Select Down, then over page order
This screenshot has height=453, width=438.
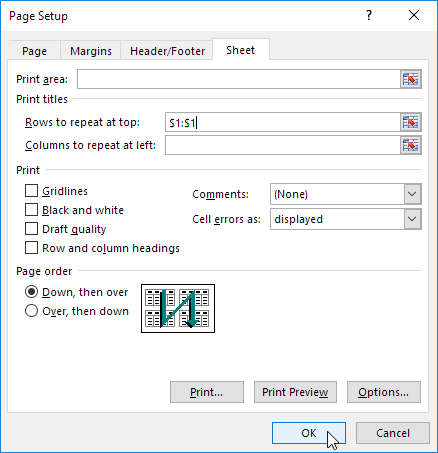click(x=31, y=292)
